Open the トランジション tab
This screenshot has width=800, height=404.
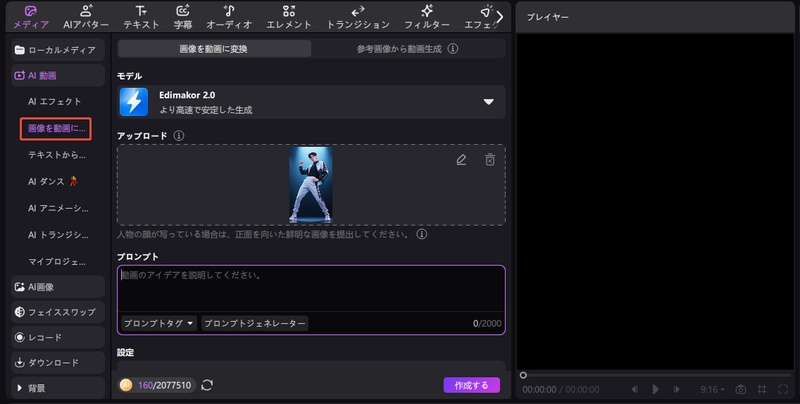click(x=358, y=17)
